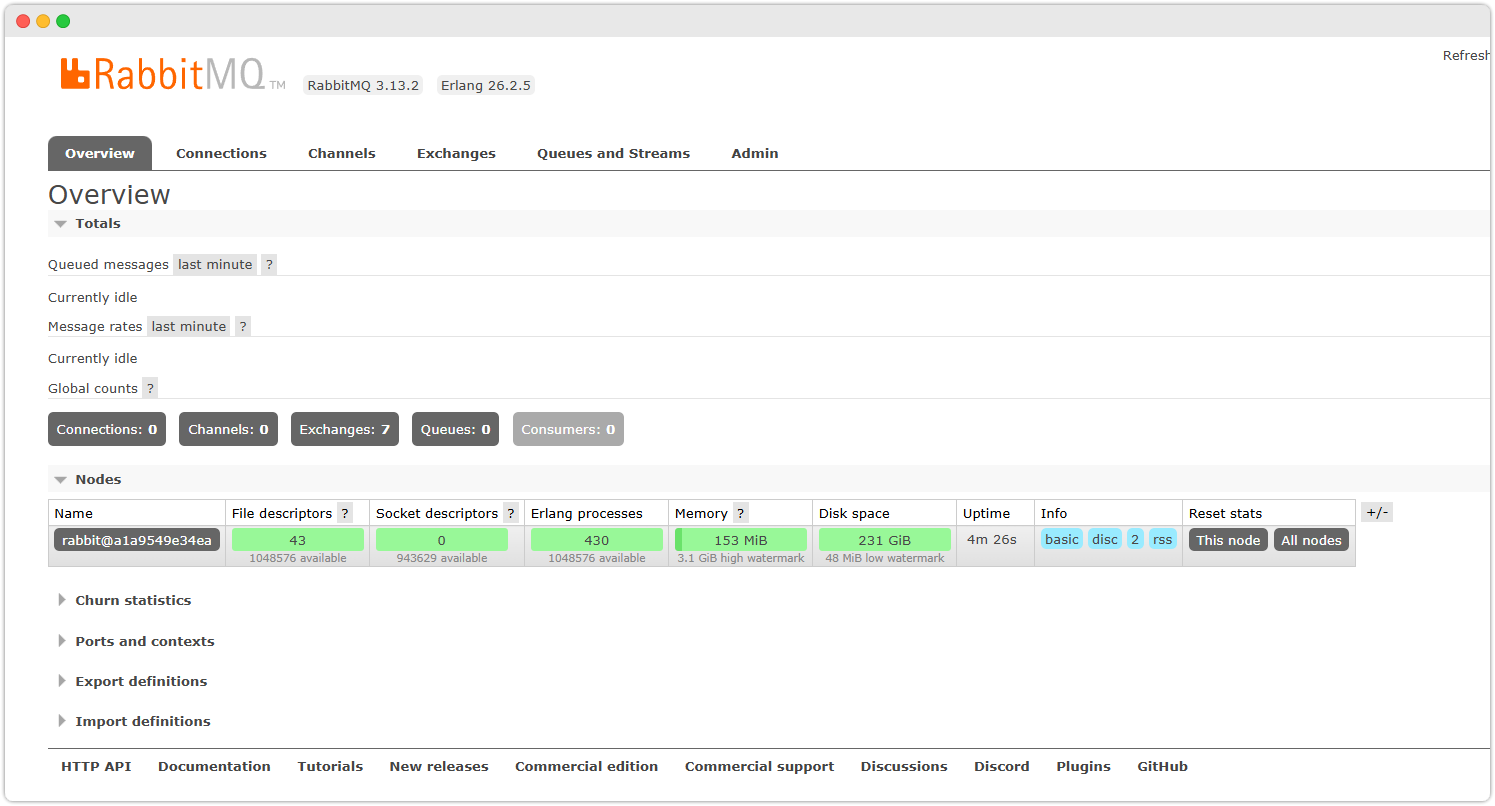1495x806 pixels.
Task: Reset stats for This node
Action: coord(1228,540)
